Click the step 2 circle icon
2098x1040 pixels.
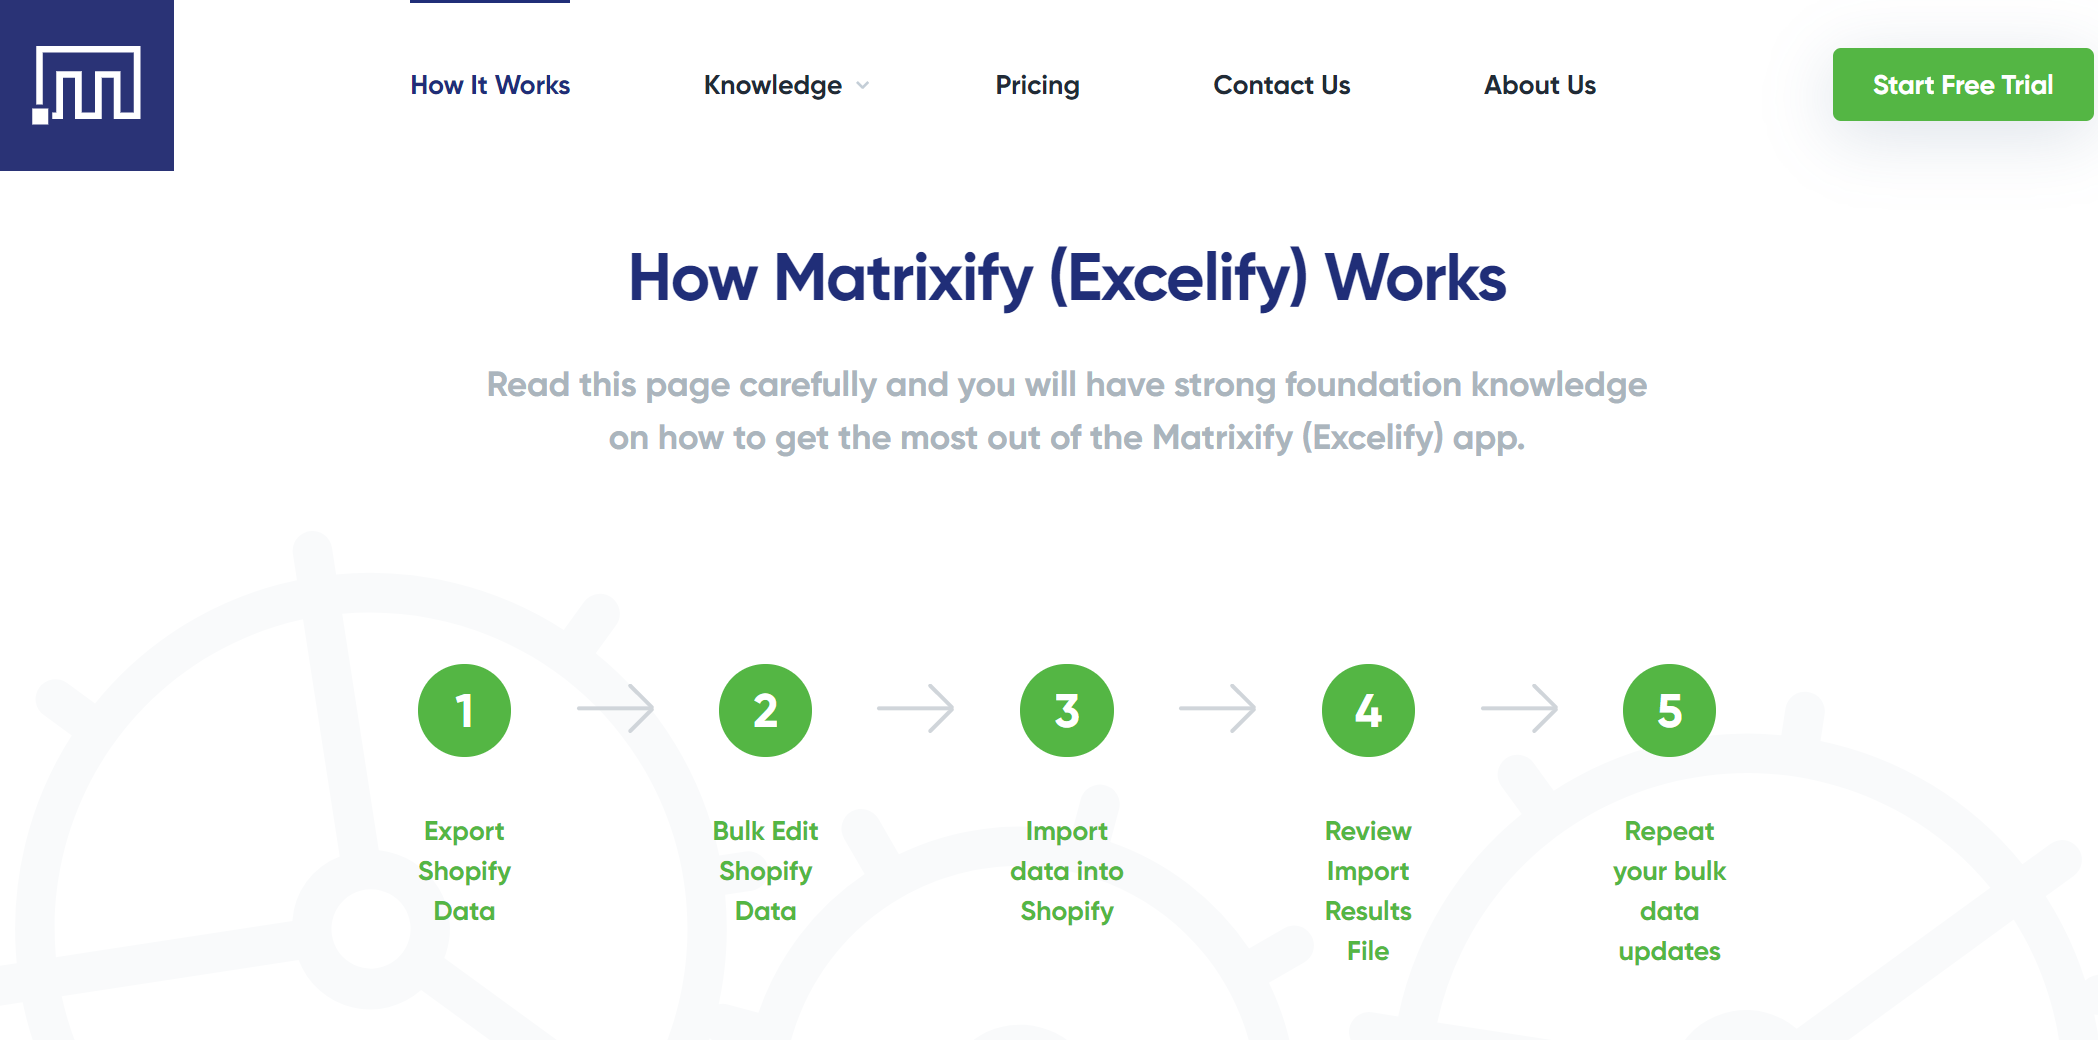coord(765,709)
